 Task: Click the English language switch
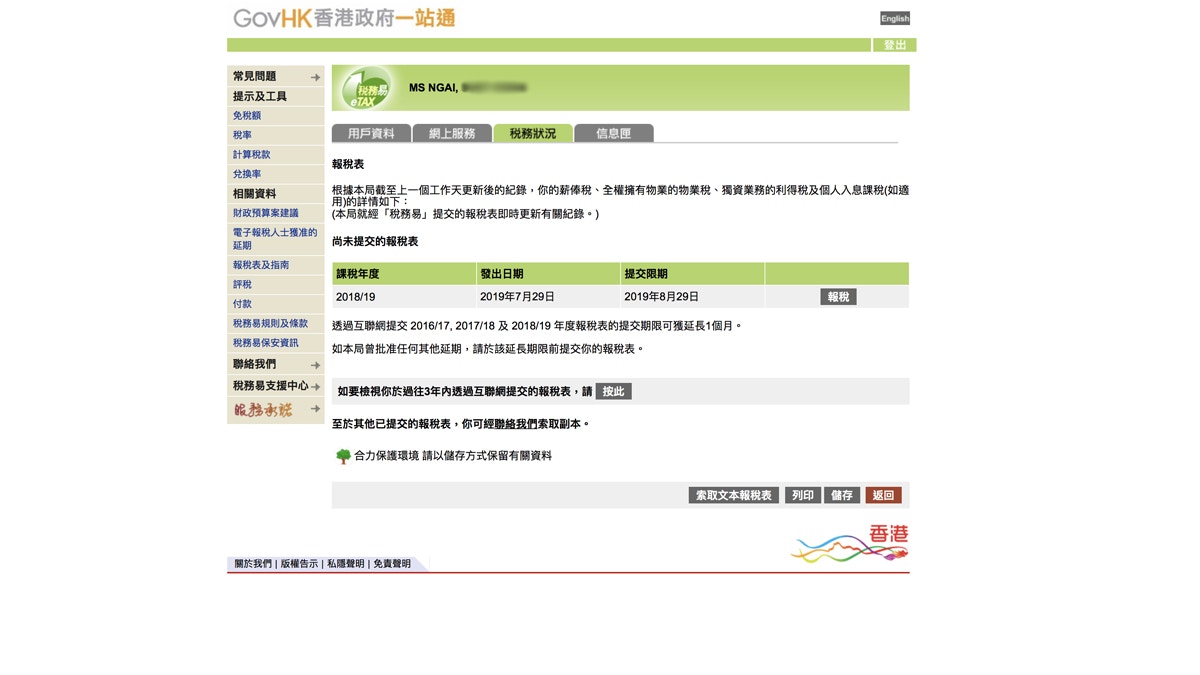click(894, 18)
